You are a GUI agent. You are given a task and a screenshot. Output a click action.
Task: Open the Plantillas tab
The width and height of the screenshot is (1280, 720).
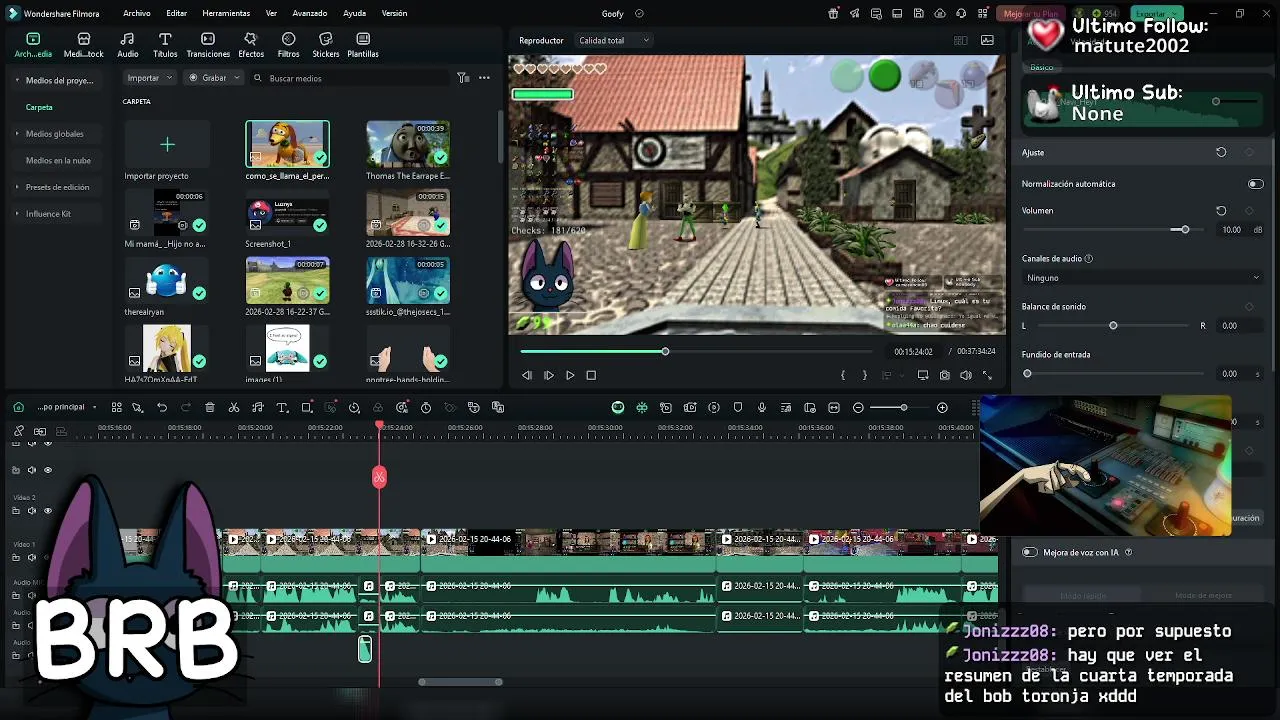(x=363, y=45)
